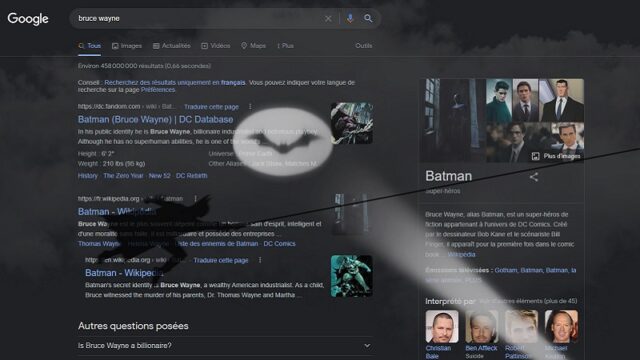Switch to the Actualités tab
Screen dimensions: 640x360
click(x=172, y=46)
